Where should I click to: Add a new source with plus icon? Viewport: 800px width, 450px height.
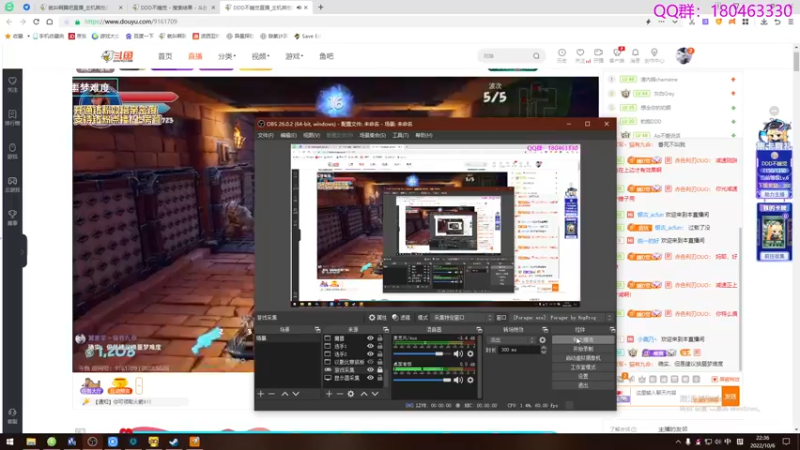[329, 394]
